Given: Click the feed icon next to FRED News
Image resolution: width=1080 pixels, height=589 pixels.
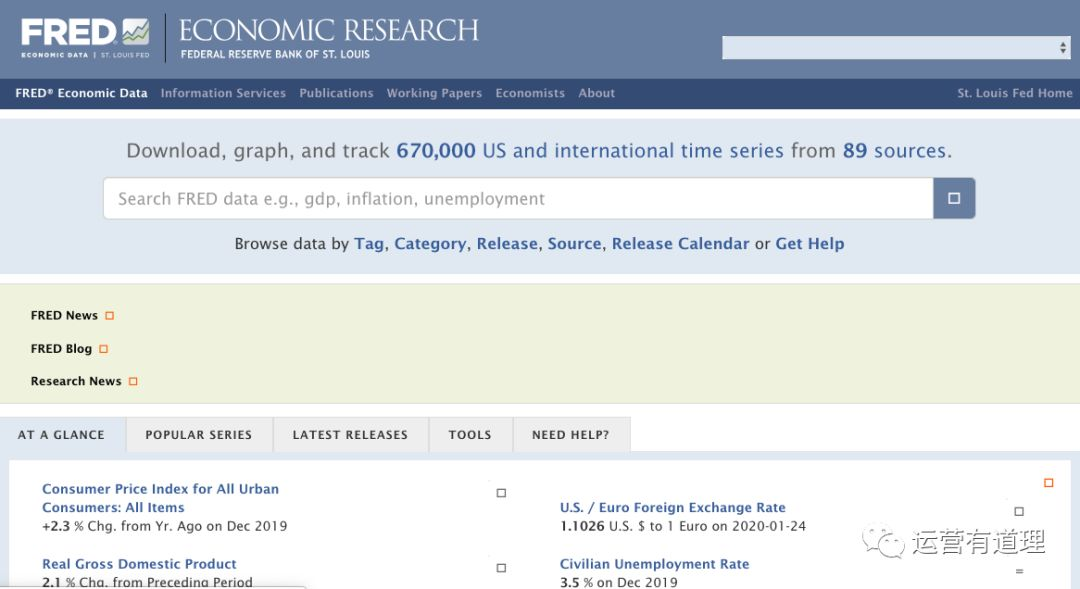Looking at the screenshot, I should (110, 316).
